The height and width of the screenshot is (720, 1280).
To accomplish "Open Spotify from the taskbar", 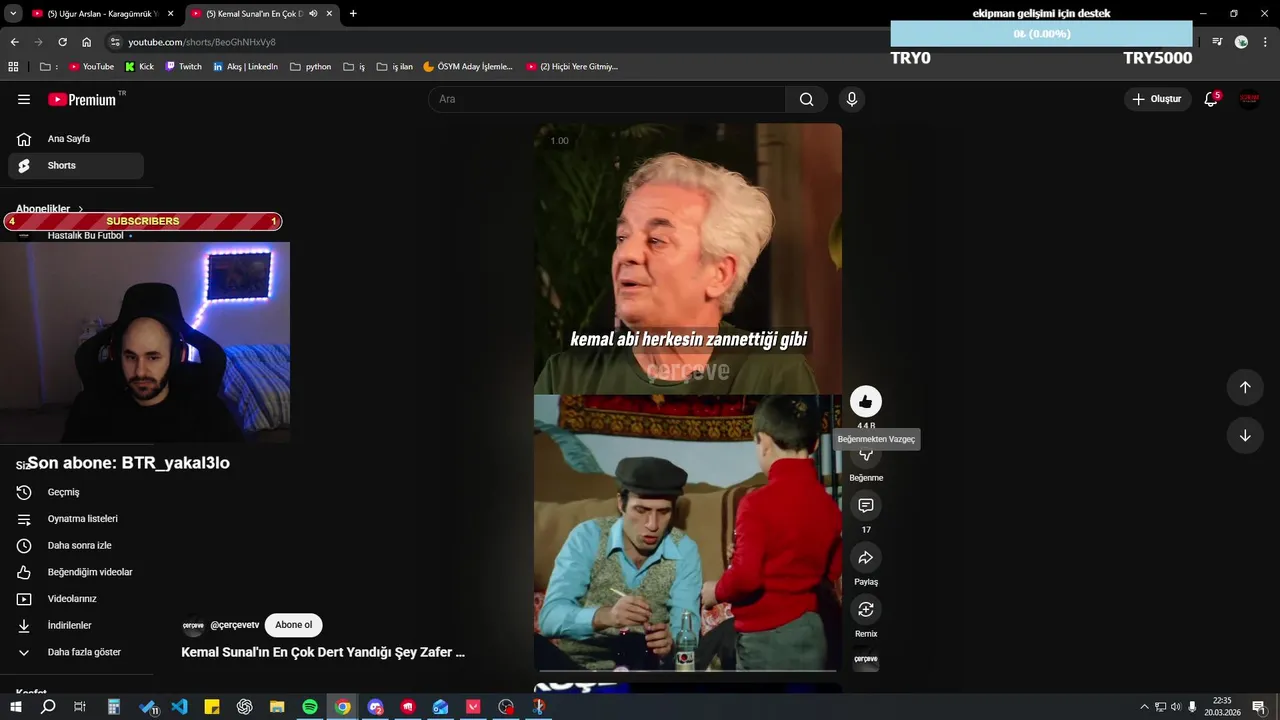I will [x=310, y=707].
